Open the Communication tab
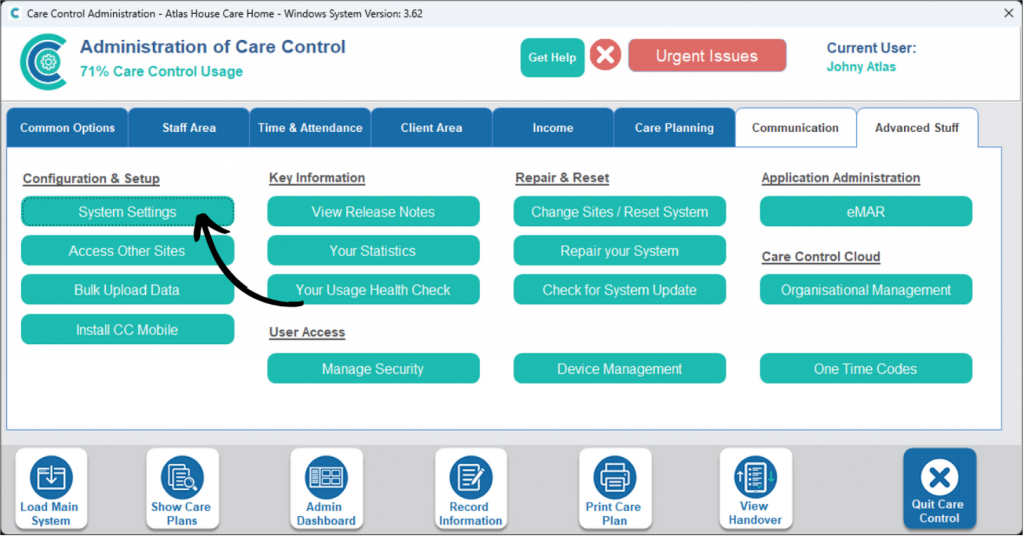Image resolution: width=1024 pixels, height=537 pixels. click(795, 127)
